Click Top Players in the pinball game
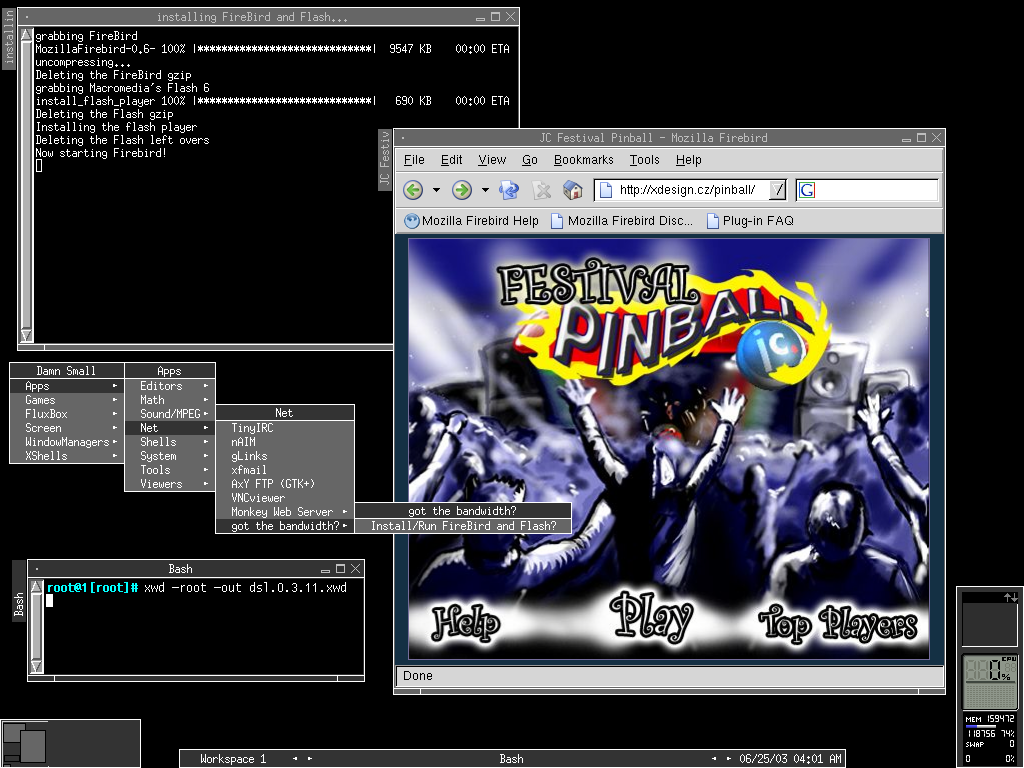The width and height of the screenshot is (1024, 768). coord(838,623)
